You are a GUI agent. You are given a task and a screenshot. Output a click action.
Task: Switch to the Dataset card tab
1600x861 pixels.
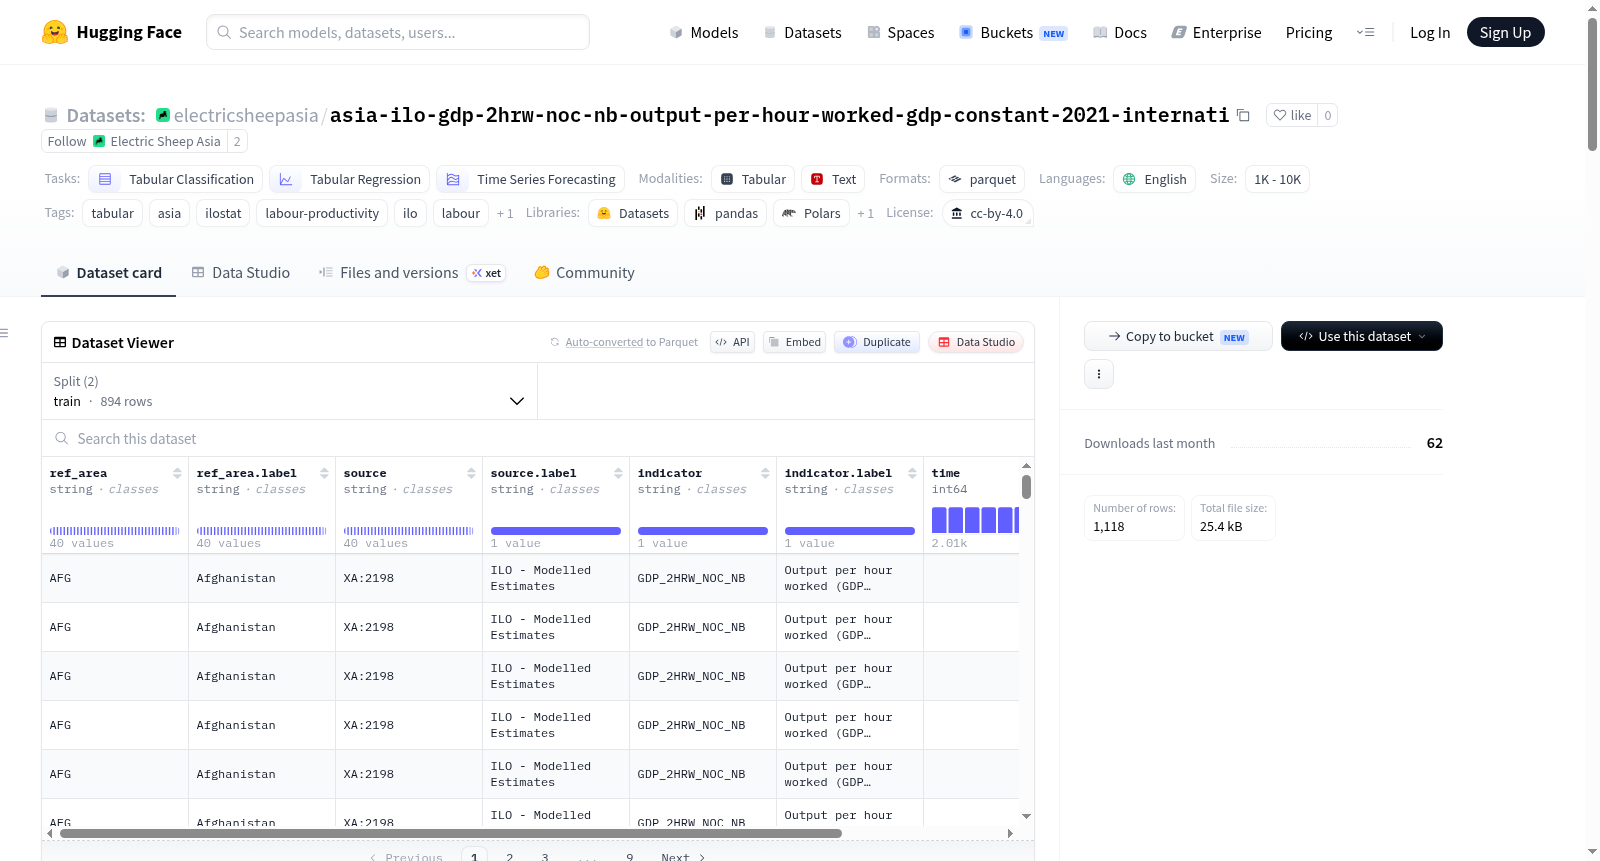[109, 272]
